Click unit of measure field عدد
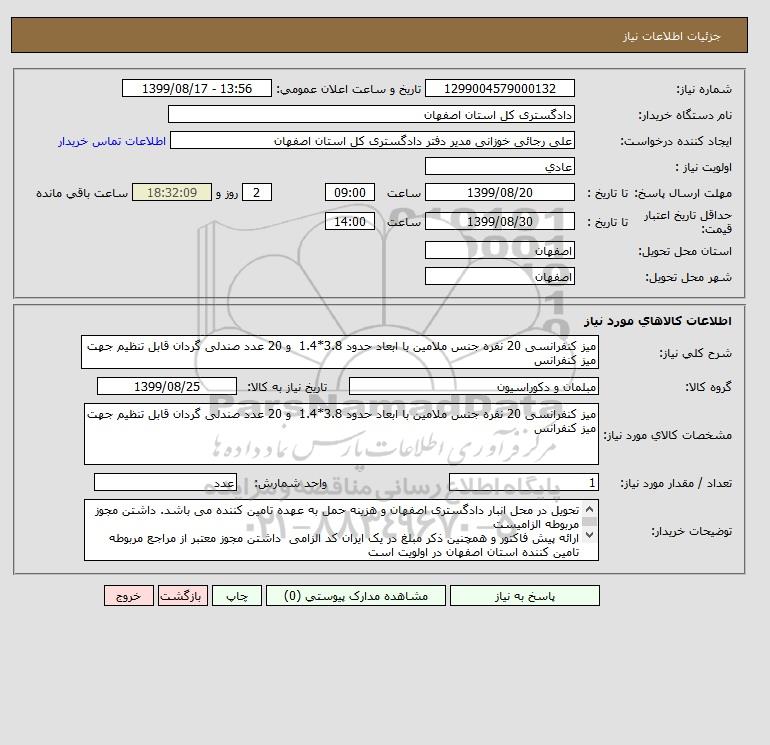 pyautogui.click(x=165, y=483)
